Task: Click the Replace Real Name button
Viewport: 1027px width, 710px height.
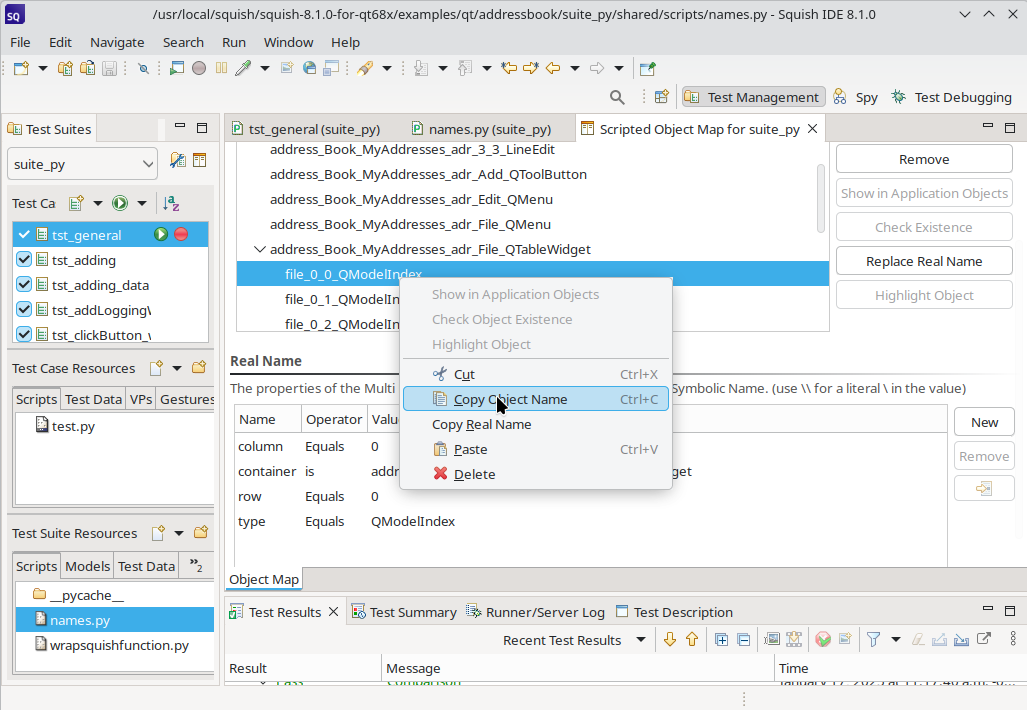Action: coord(923,261)
